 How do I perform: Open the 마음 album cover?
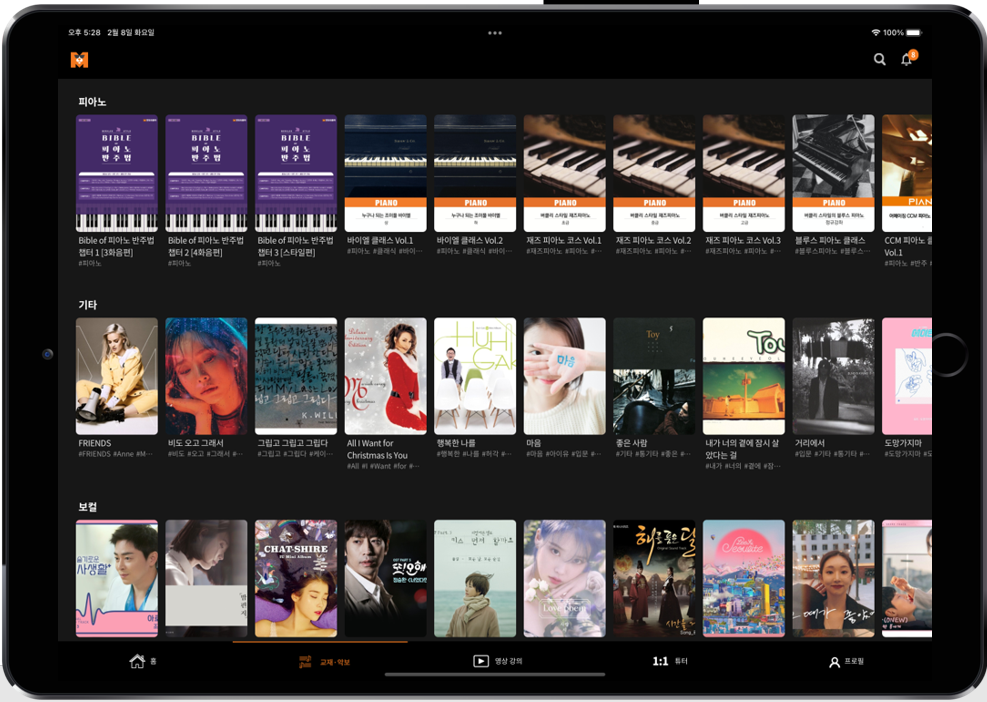tap(565, 376)
